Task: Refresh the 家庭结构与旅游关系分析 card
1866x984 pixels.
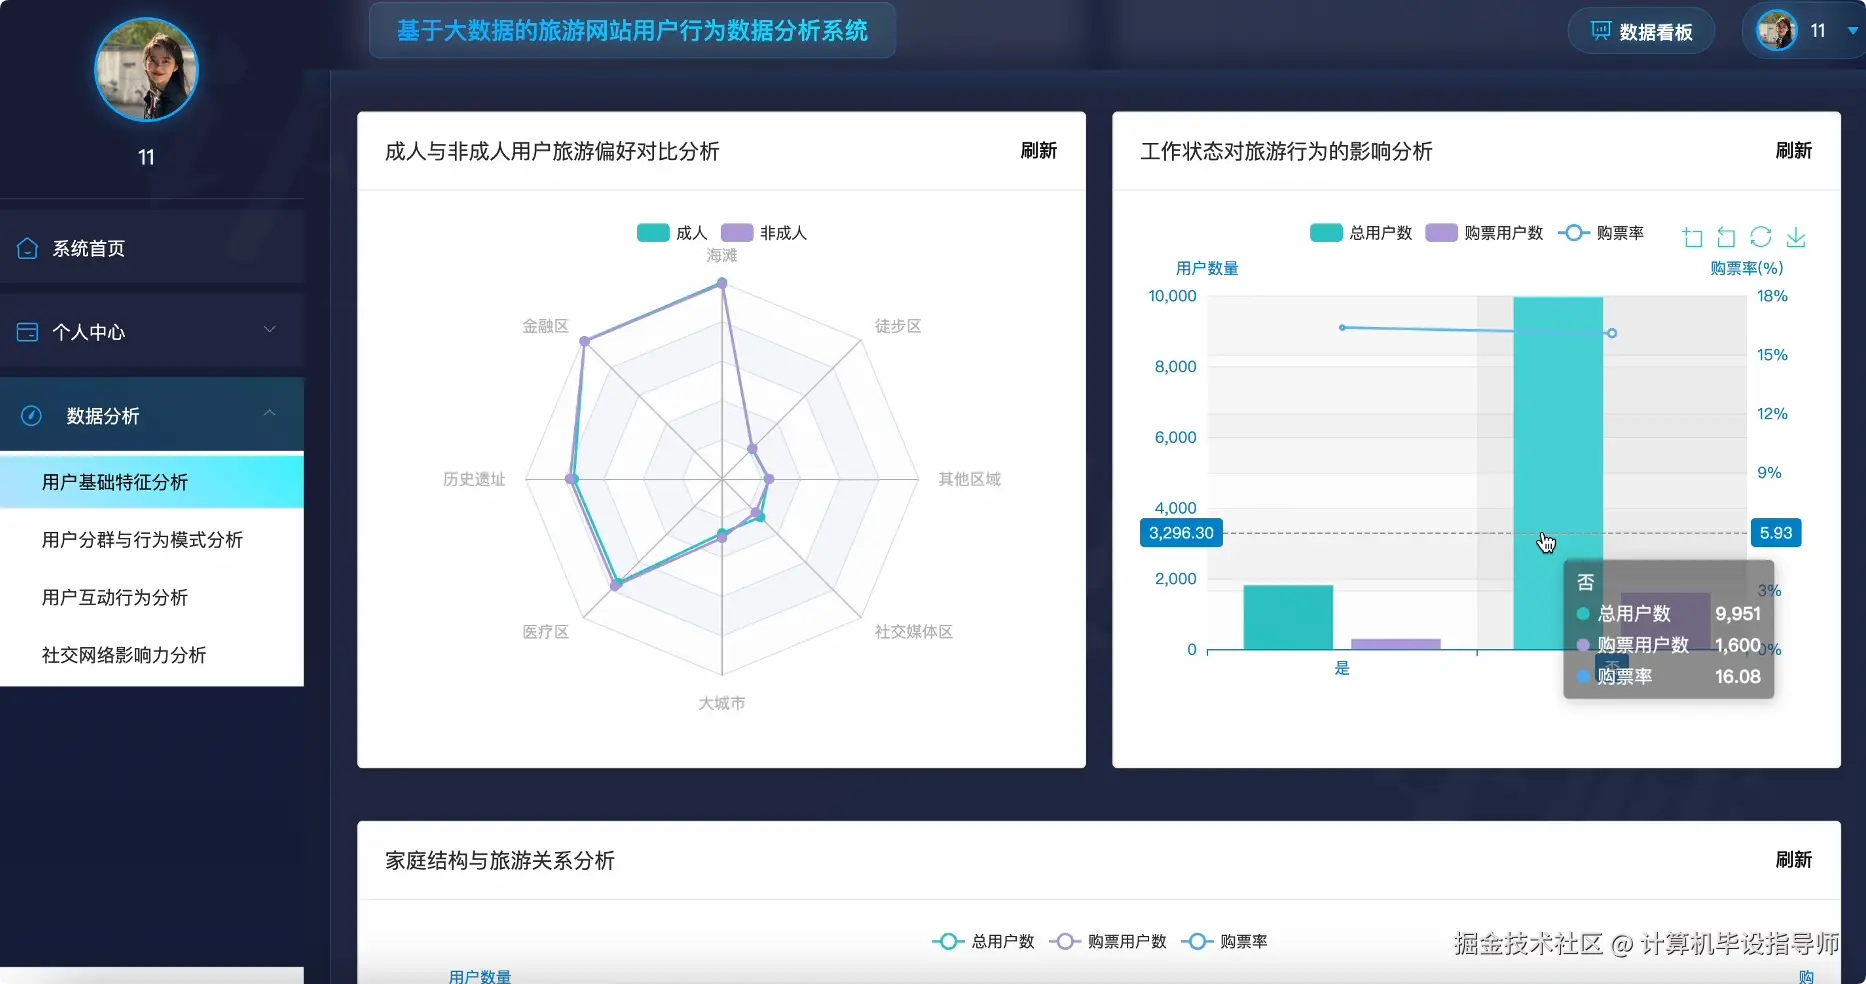Action: [x=1793, y=860]
